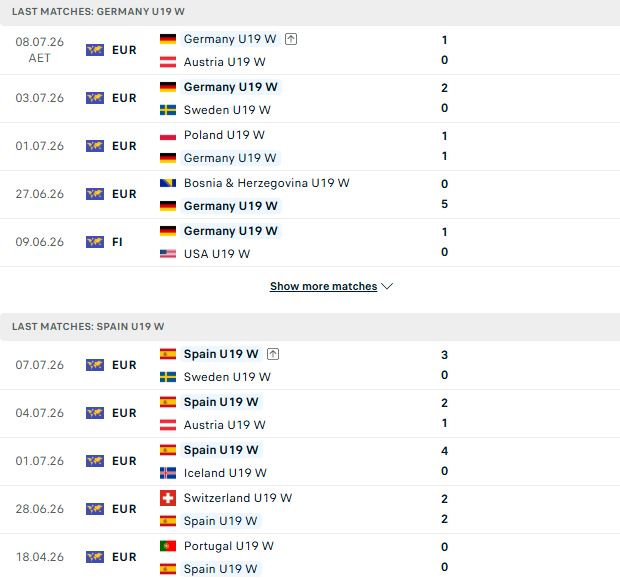Screen dimensions: 620x579
Task: Click the Sweden flag in the 03.07.26 match
Action: coord(168,110)
